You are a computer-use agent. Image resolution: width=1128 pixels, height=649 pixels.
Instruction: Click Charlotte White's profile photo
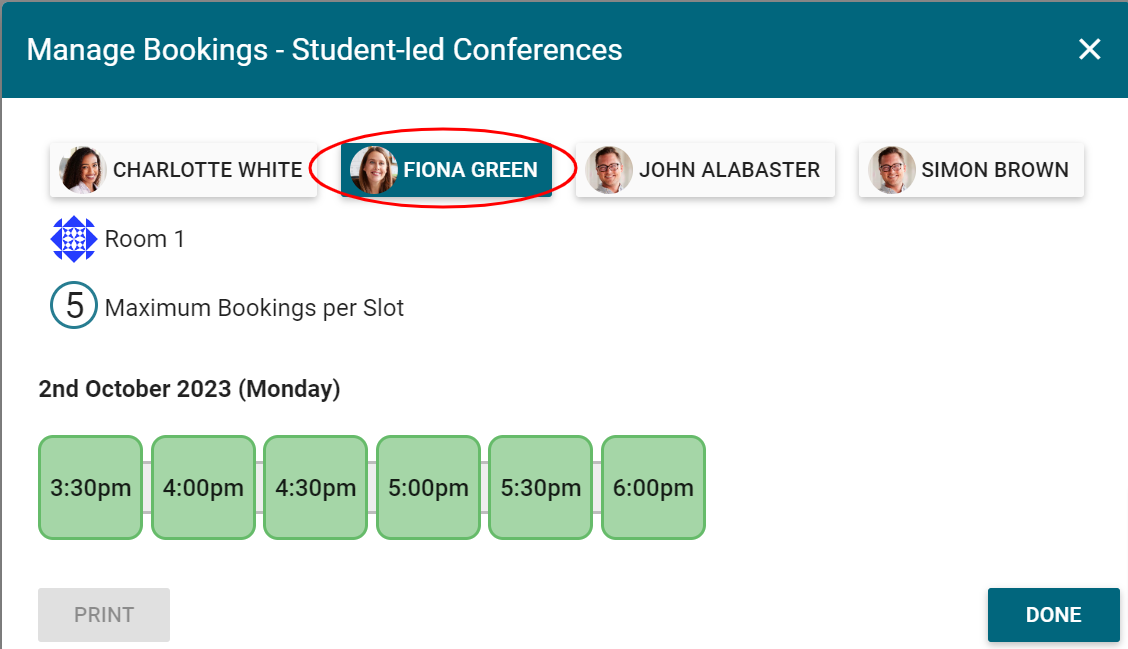click(84, 170)
